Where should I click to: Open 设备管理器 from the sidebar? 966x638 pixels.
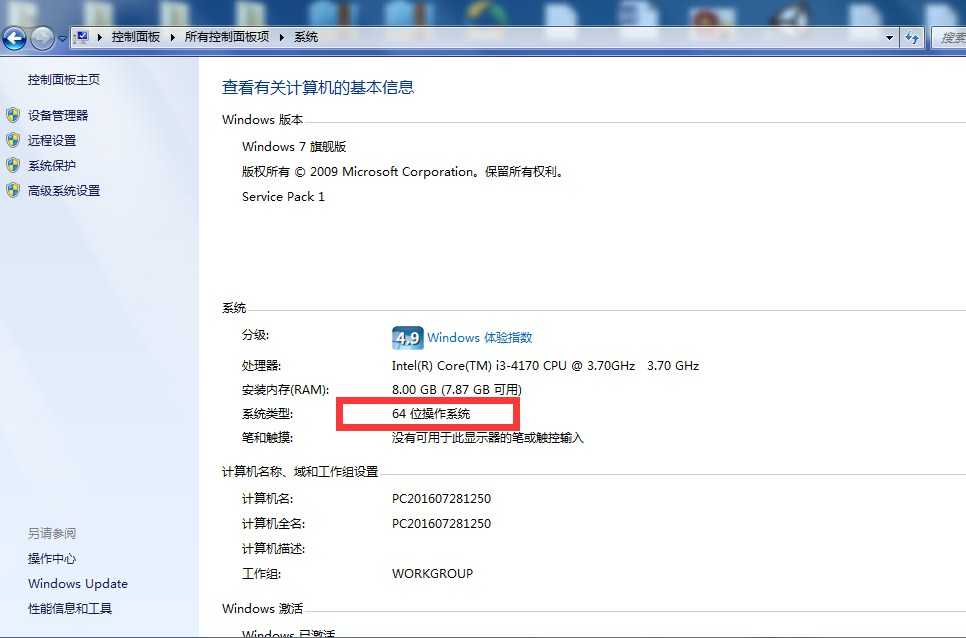click(x=58, y=115)
